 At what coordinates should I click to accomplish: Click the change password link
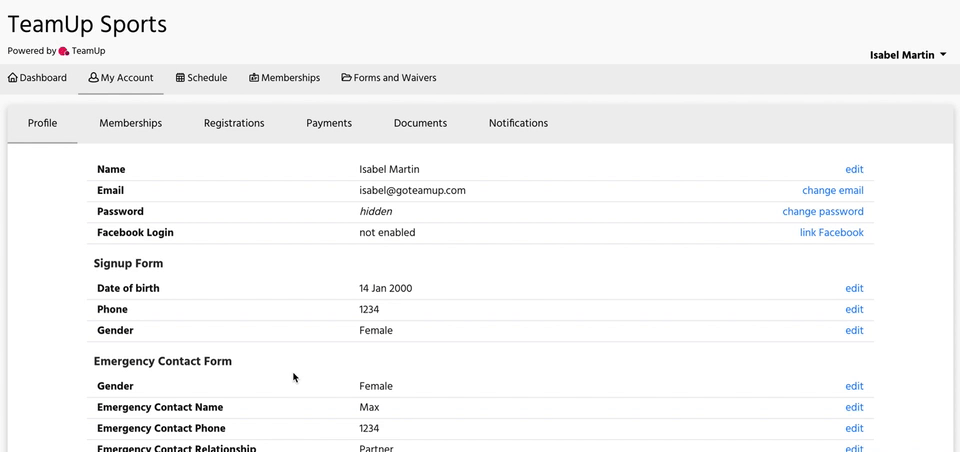point(822,212)
